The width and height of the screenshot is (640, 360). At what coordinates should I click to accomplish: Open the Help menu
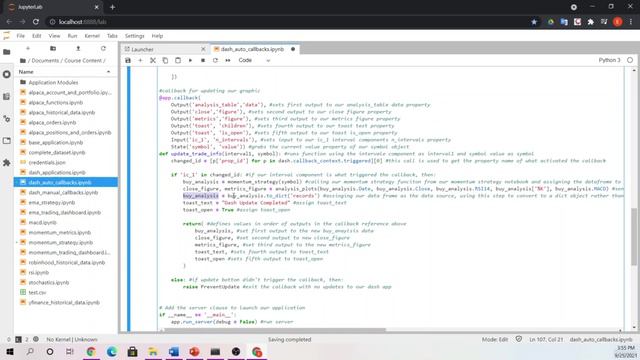pyautogui.click(x=157, y=36)
